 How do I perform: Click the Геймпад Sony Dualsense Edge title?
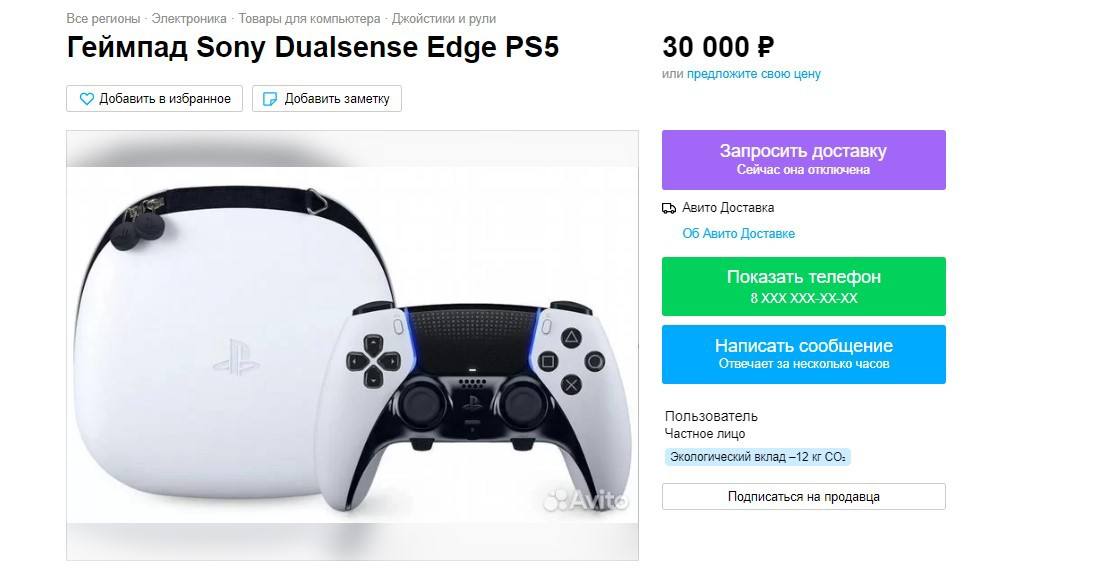312,48
